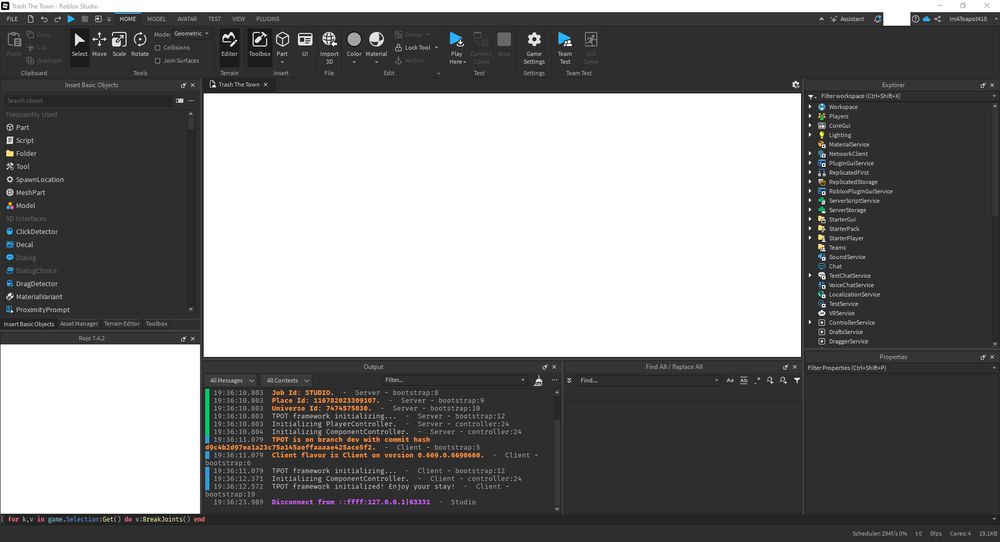Viewport: 1000px width, 542px height.
Task: Select ReplicatedStorage in Explorer
Action: click(x=853, y=182)
